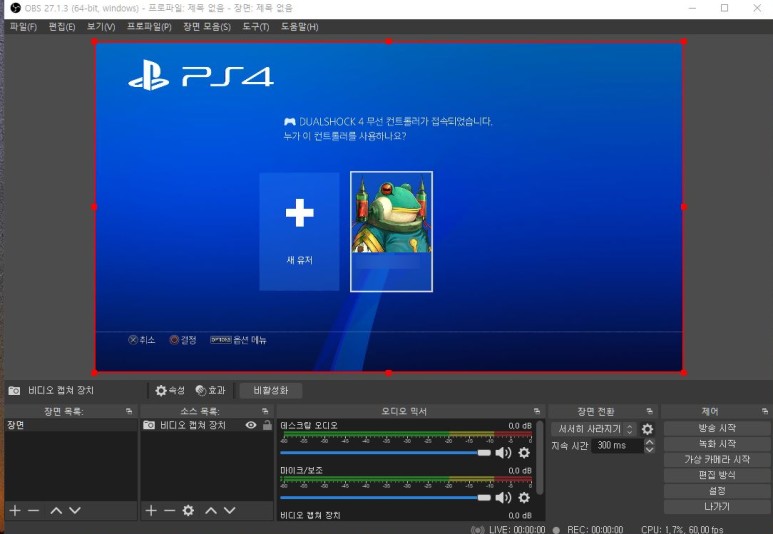The image size is (773, 534).
Task: Open the 프로파일(P) menu
Action: click(x=149, y=27)
